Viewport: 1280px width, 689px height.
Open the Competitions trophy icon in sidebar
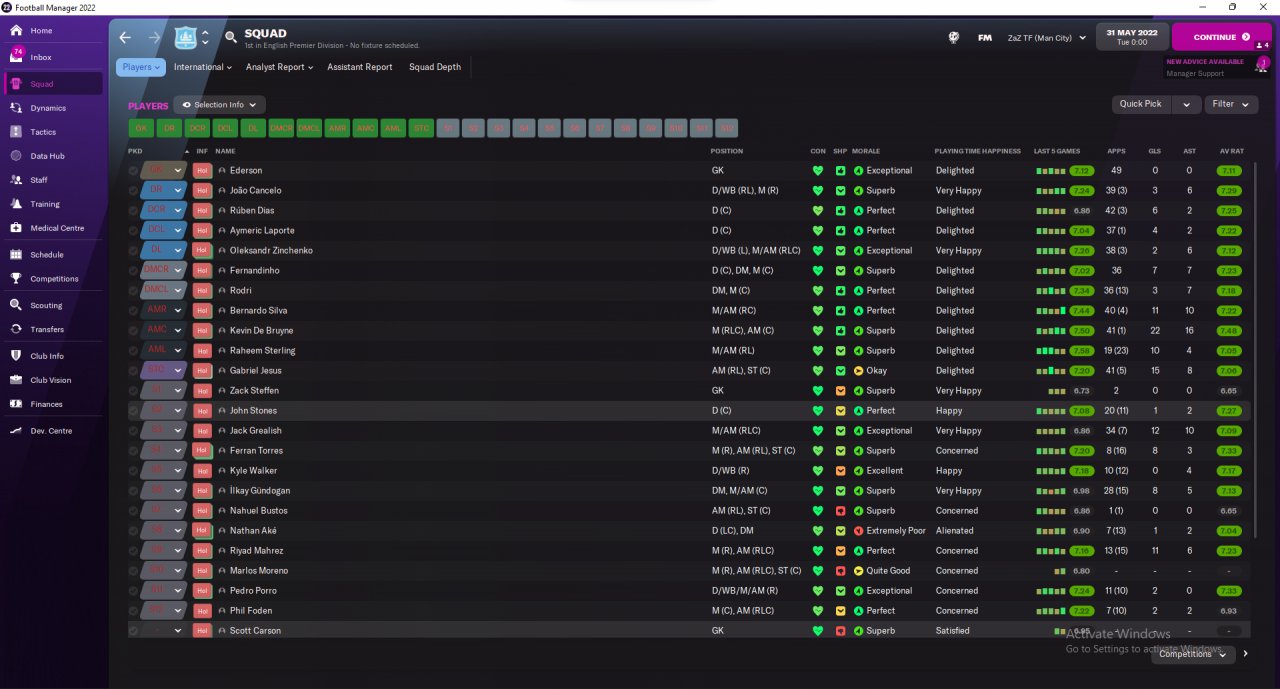[x=16, y=279]
